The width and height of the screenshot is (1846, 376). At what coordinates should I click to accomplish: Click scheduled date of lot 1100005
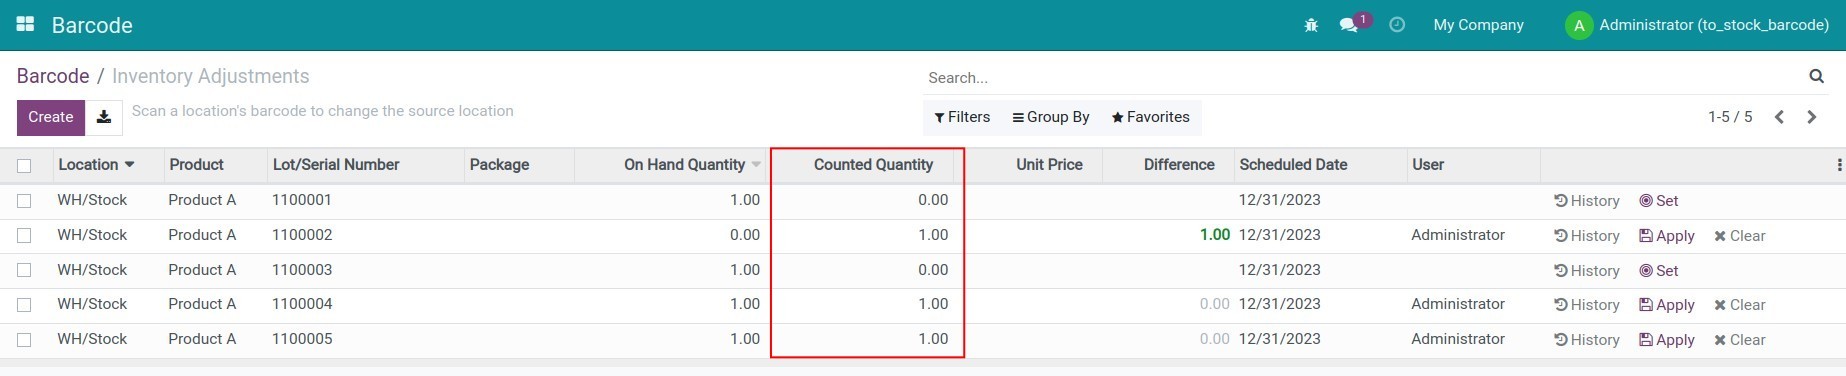1279,339
